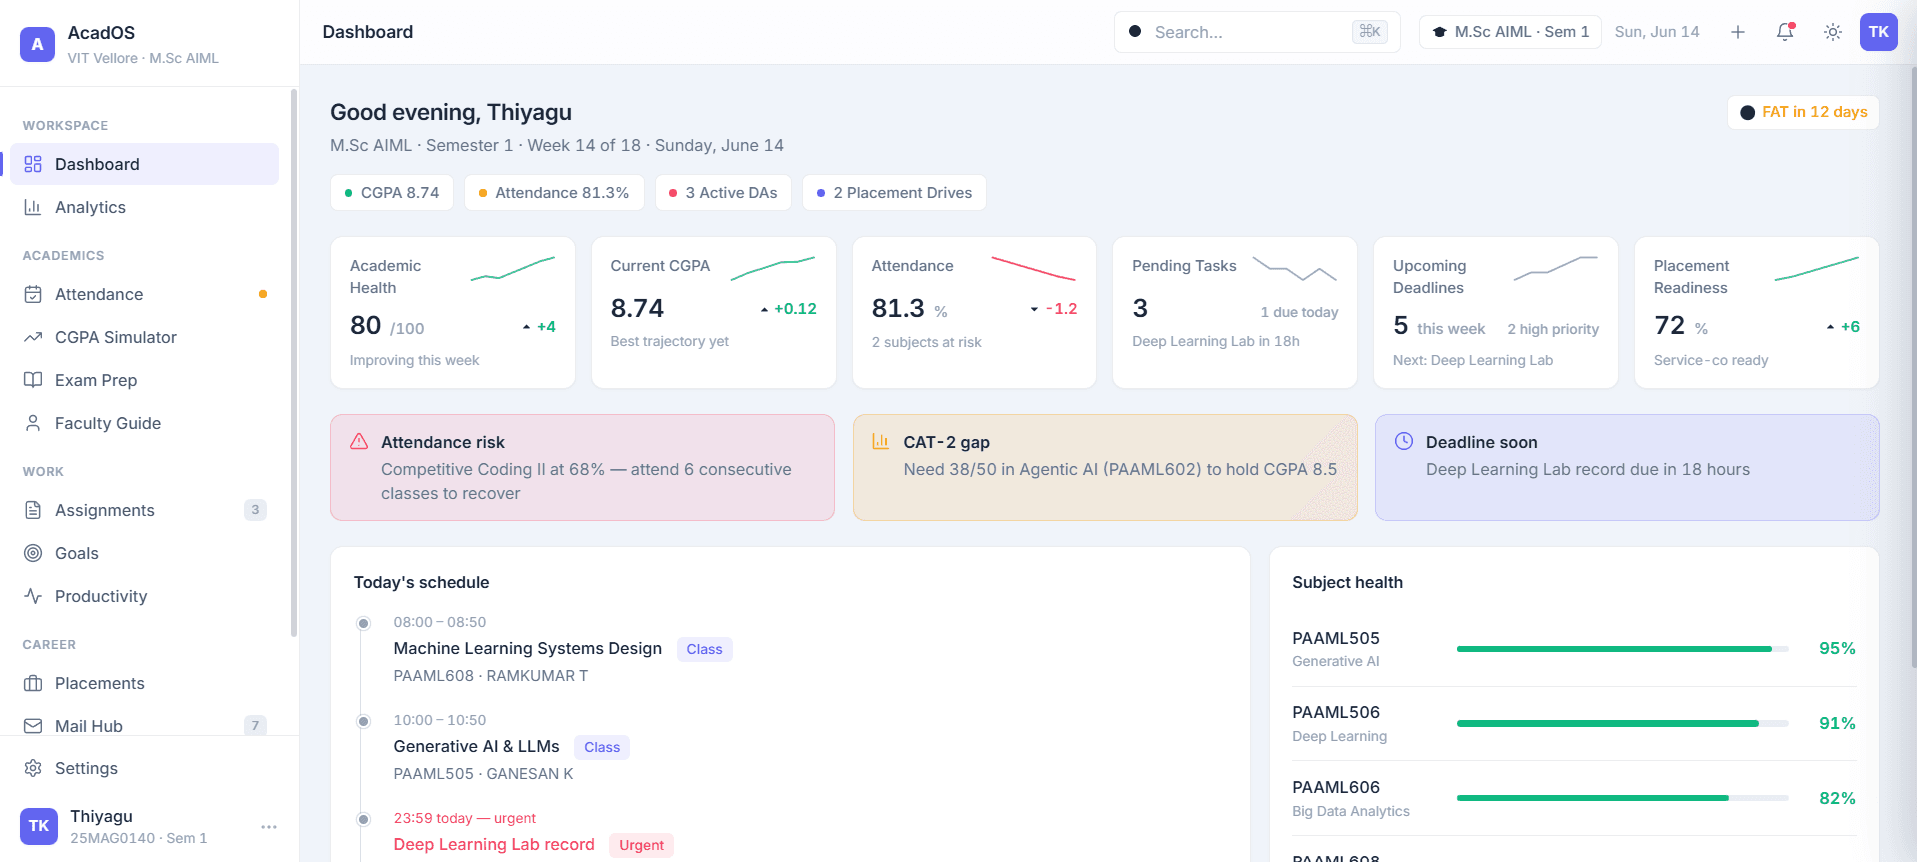This screenshot has height=862, width=1917.
Task: Open the M.Sc AIML · Sem 1 selector
Action: click(1510, 32)
